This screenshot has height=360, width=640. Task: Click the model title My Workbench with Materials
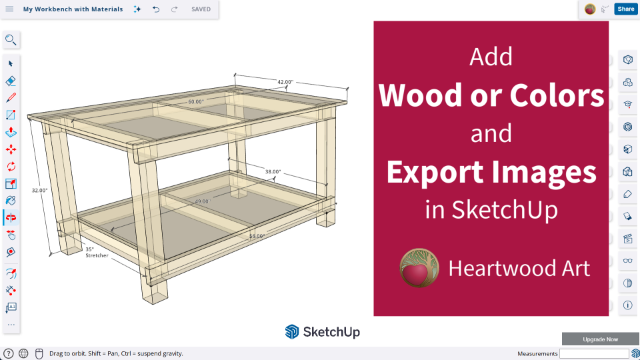[73, 9]
